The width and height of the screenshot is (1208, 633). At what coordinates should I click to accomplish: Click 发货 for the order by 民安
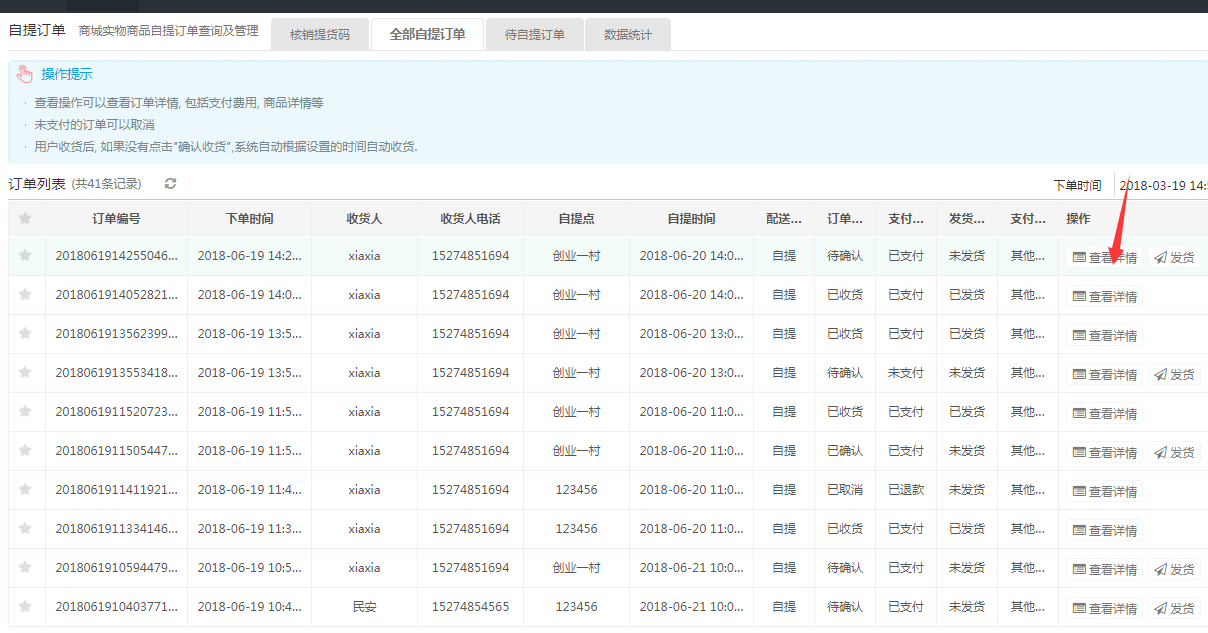point(1174,608)
